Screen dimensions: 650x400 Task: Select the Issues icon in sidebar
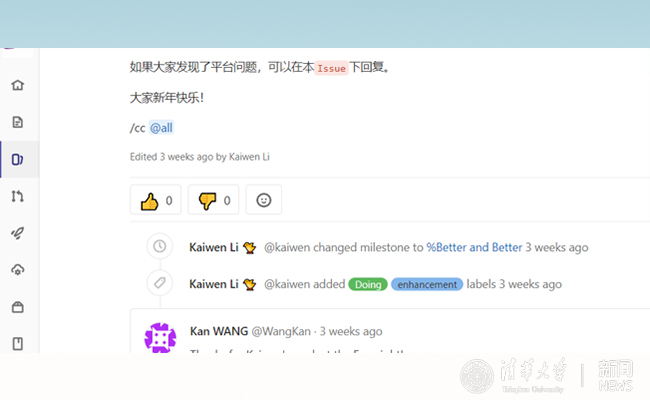point(17,159)
